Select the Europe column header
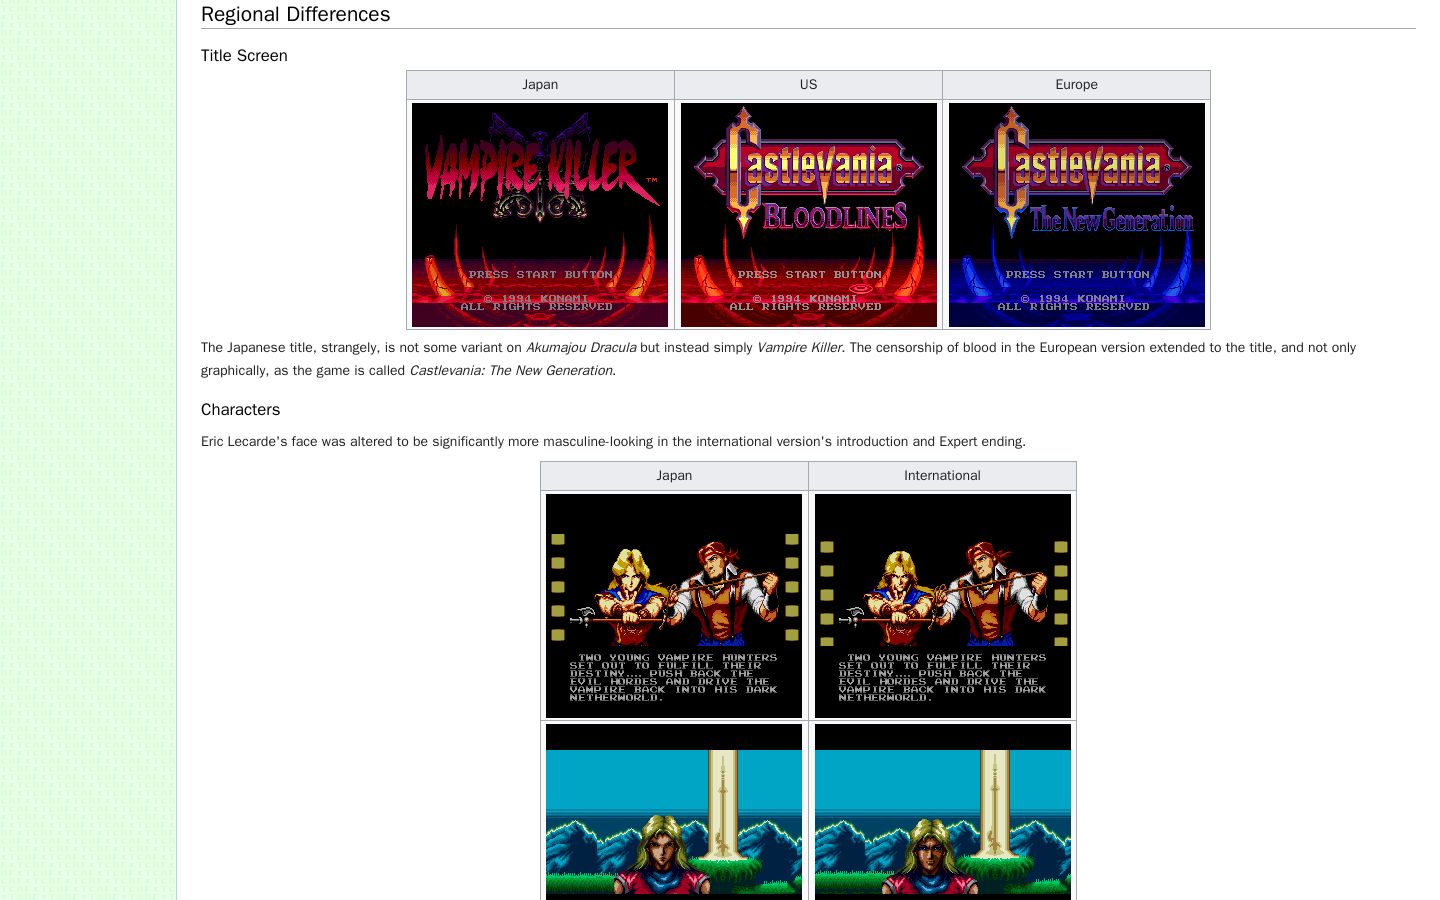The width and height of the screenshot is (1440, 900). pyautogui.click(x=1076, y=85)
